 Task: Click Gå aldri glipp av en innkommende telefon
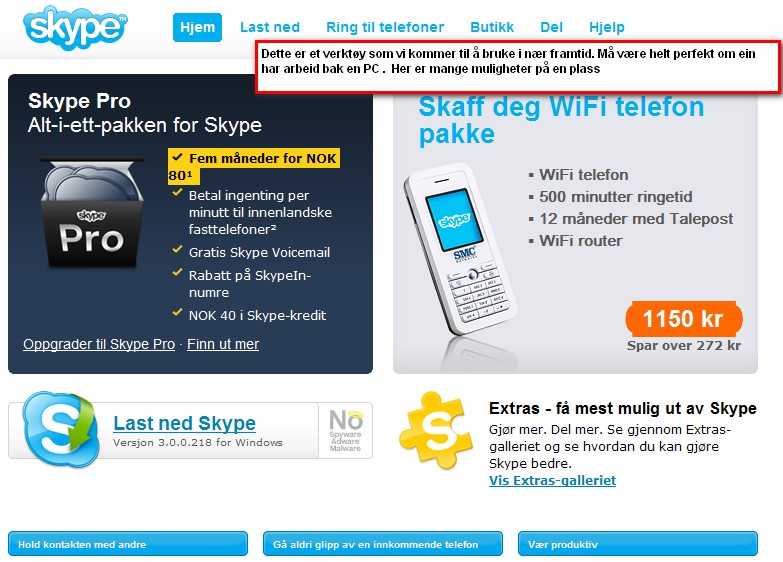(x=383, y=544)
